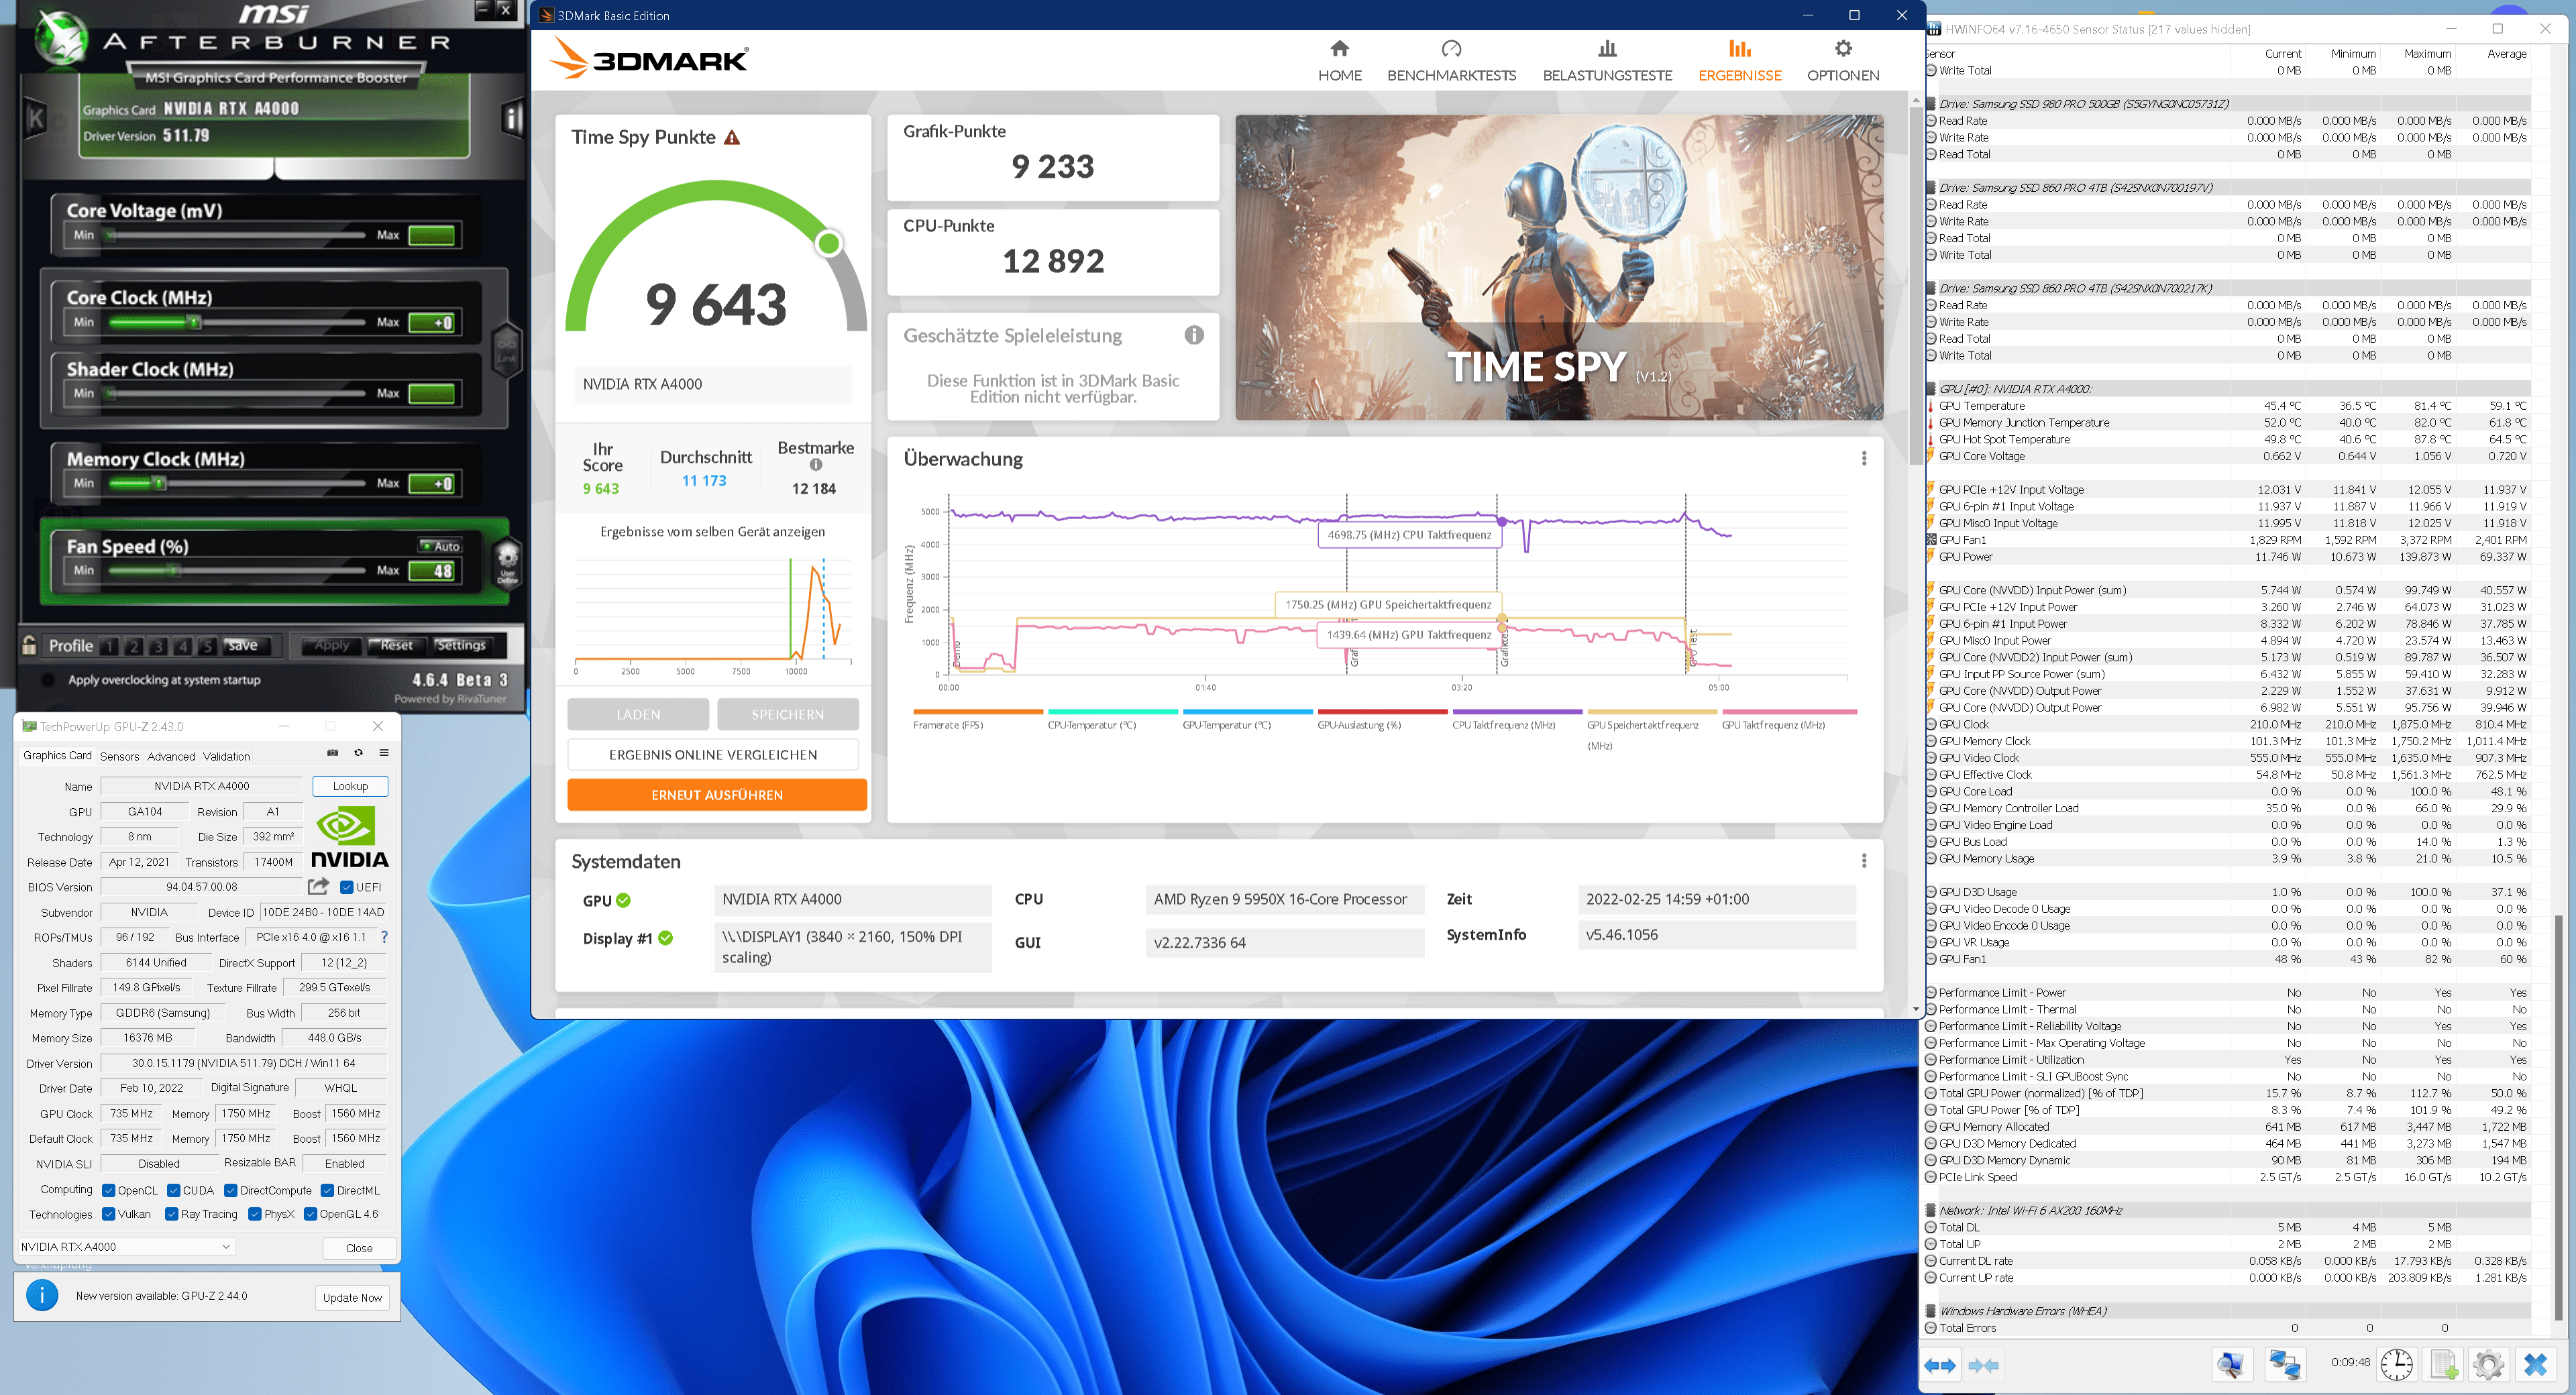
Task: Adjust the Fan Speed slider handle
Action: [174, 570]
